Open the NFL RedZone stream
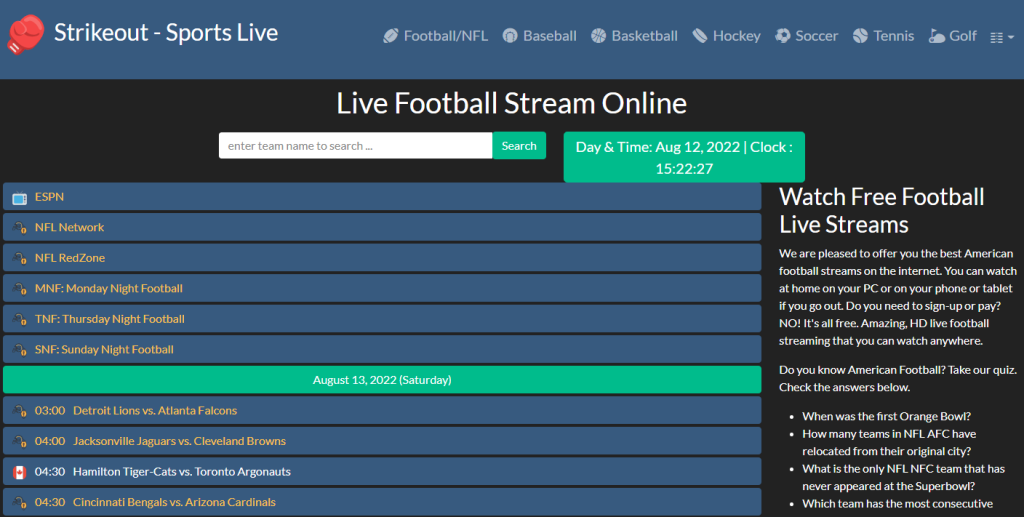Viewport: 1024px width, 517px height. (x=70, y=258)
